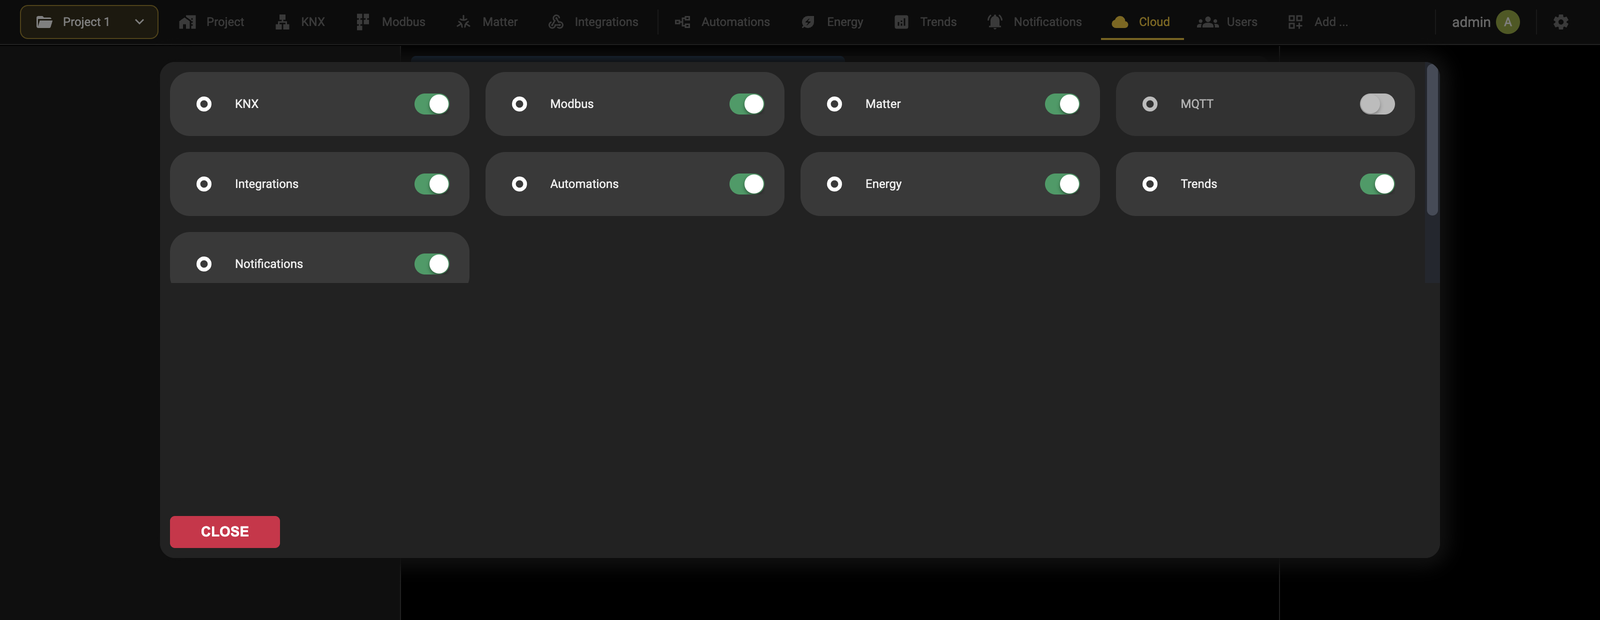Viewport: 1600px width, 620px height.
Task: Click the folder icon beside Project 1
Action: point(44,22)
